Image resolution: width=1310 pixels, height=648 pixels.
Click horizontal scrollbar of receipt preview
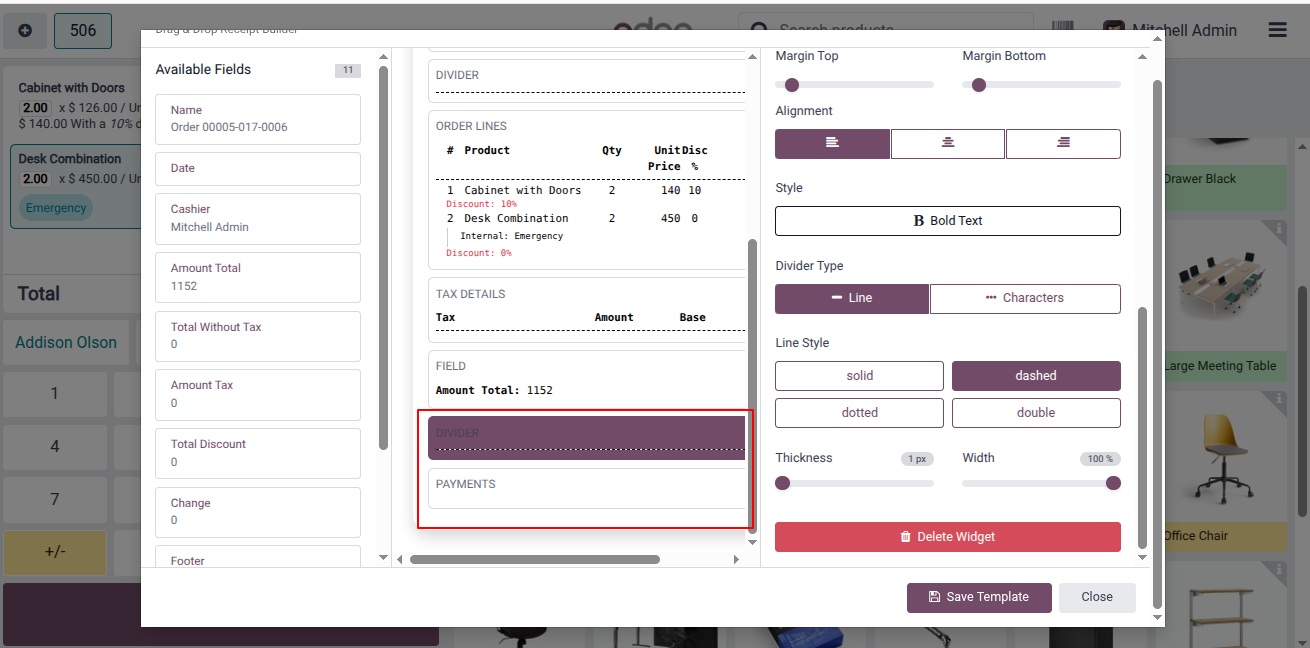tap(535, 559)
